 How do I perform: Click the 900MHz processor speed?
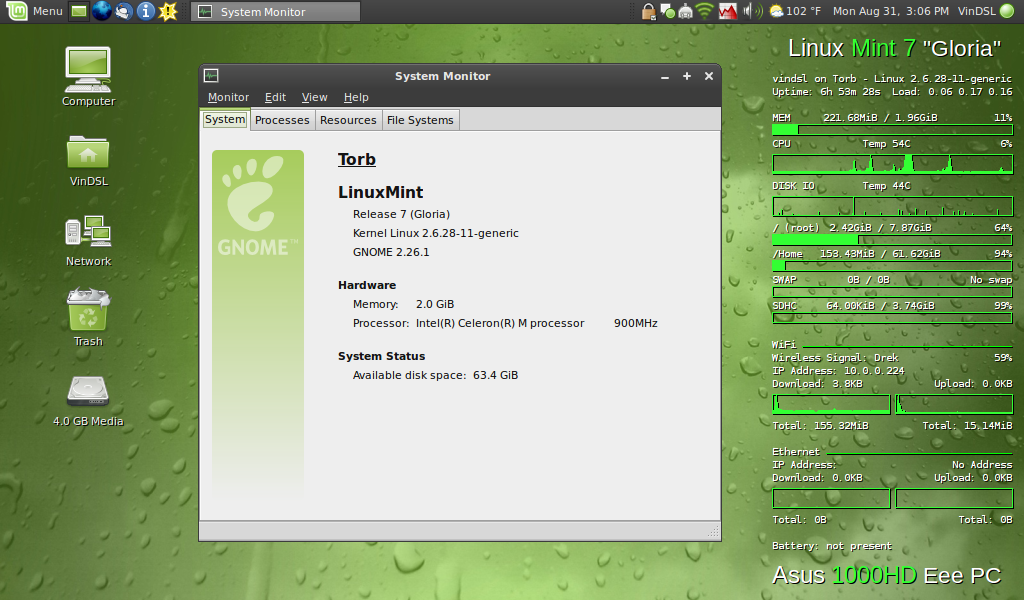635,323
